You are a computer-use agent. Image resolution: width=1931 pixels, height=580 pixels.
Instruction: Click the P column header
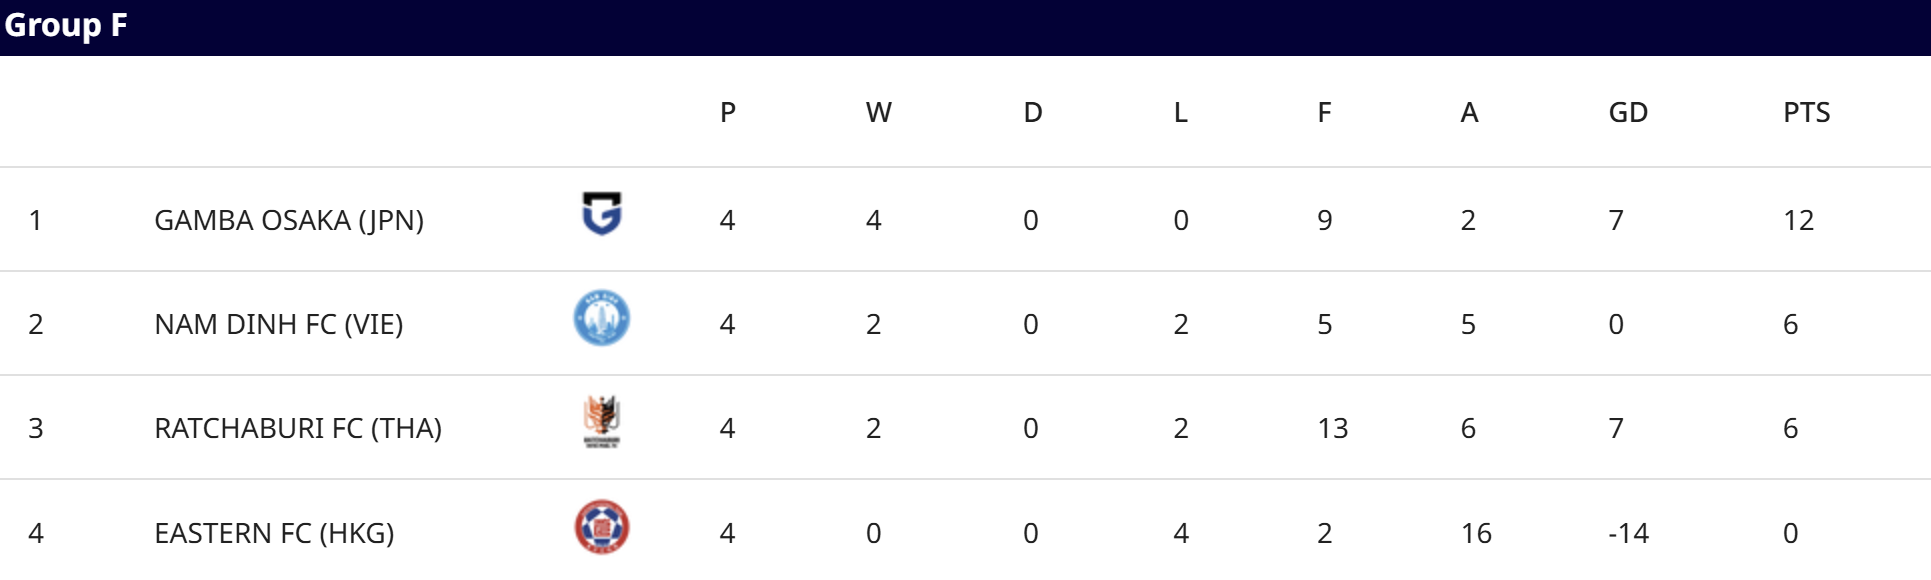(728, 112)
